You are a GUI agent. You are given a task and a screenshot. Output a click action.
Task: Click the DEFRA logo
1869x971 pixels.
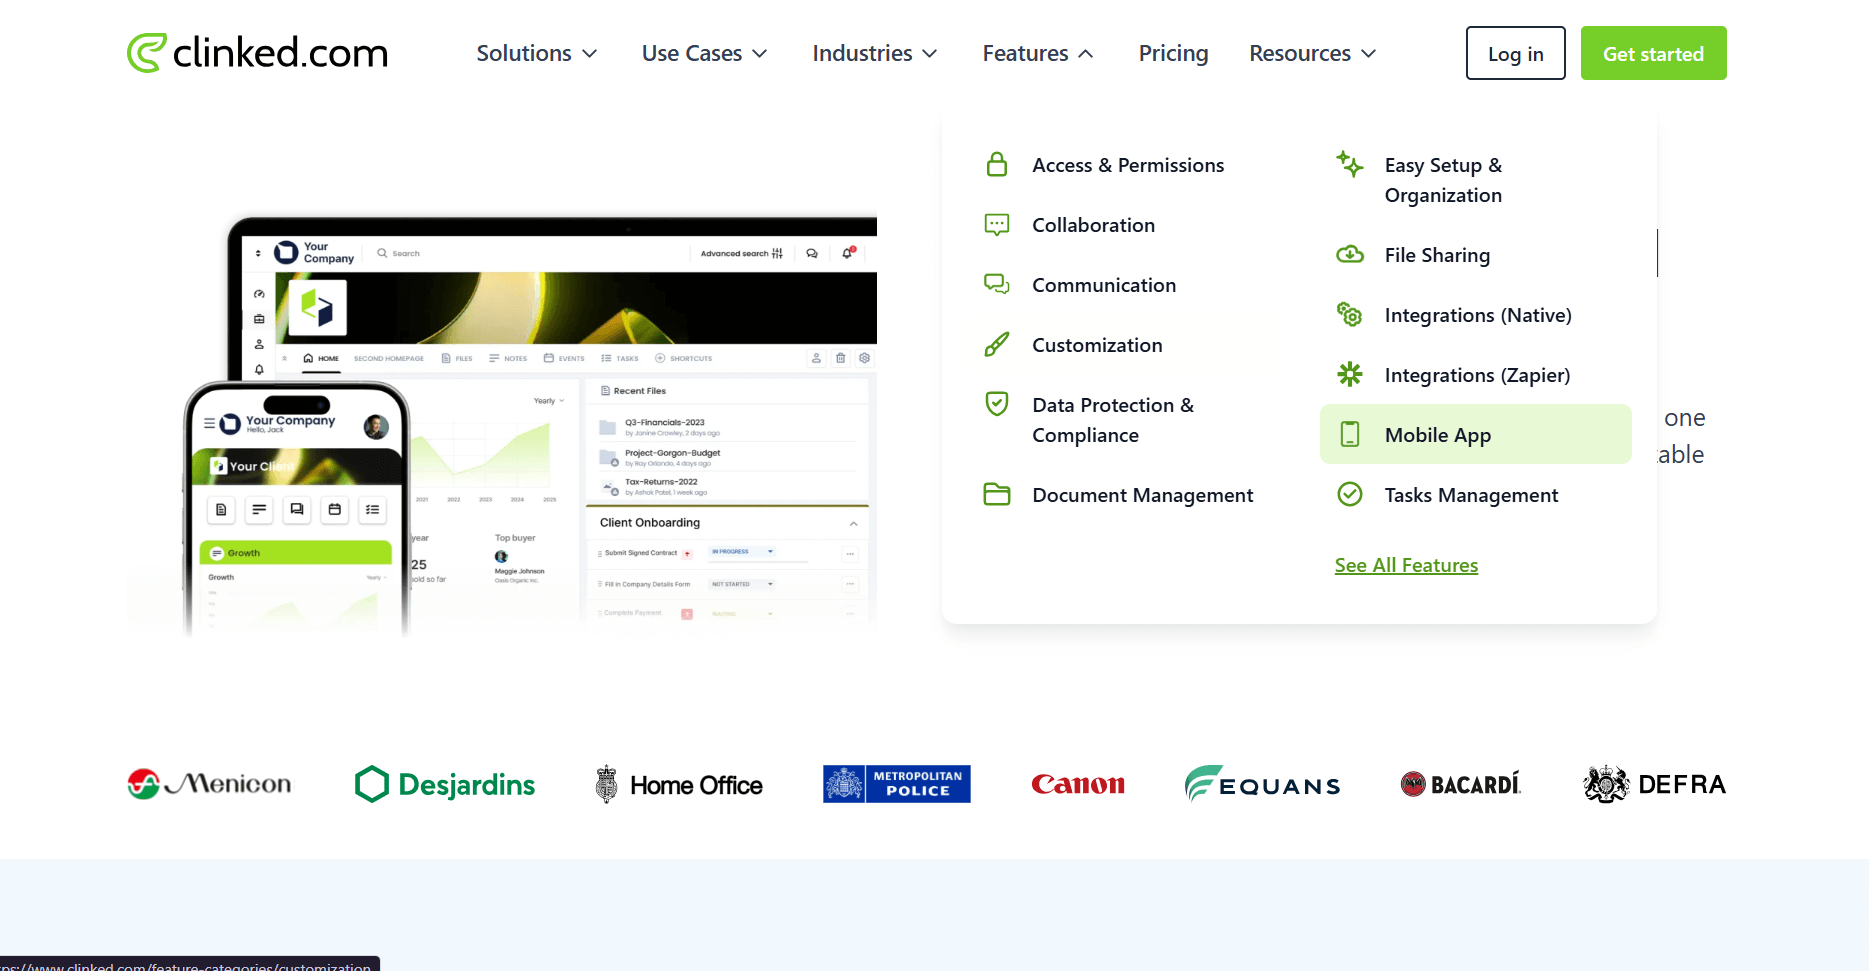tap(1654, 784)
